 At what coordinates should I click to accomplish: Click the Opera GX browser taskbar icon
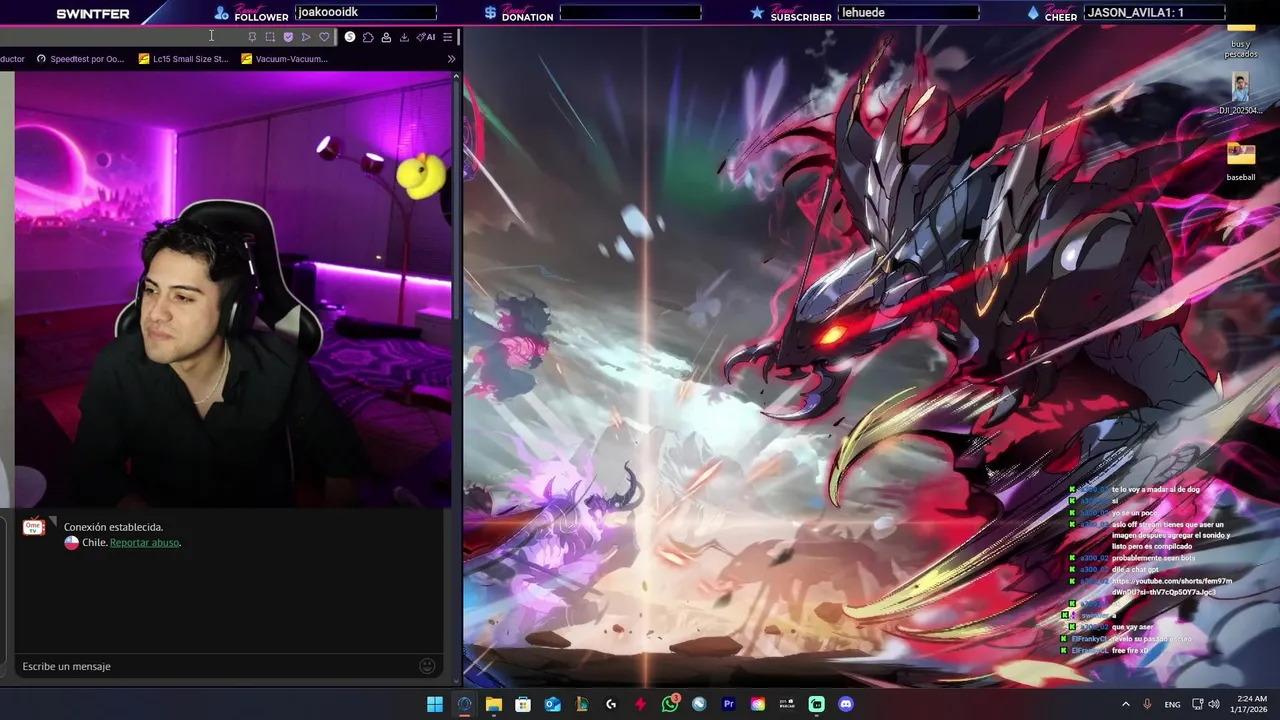[x=464, y=704]
